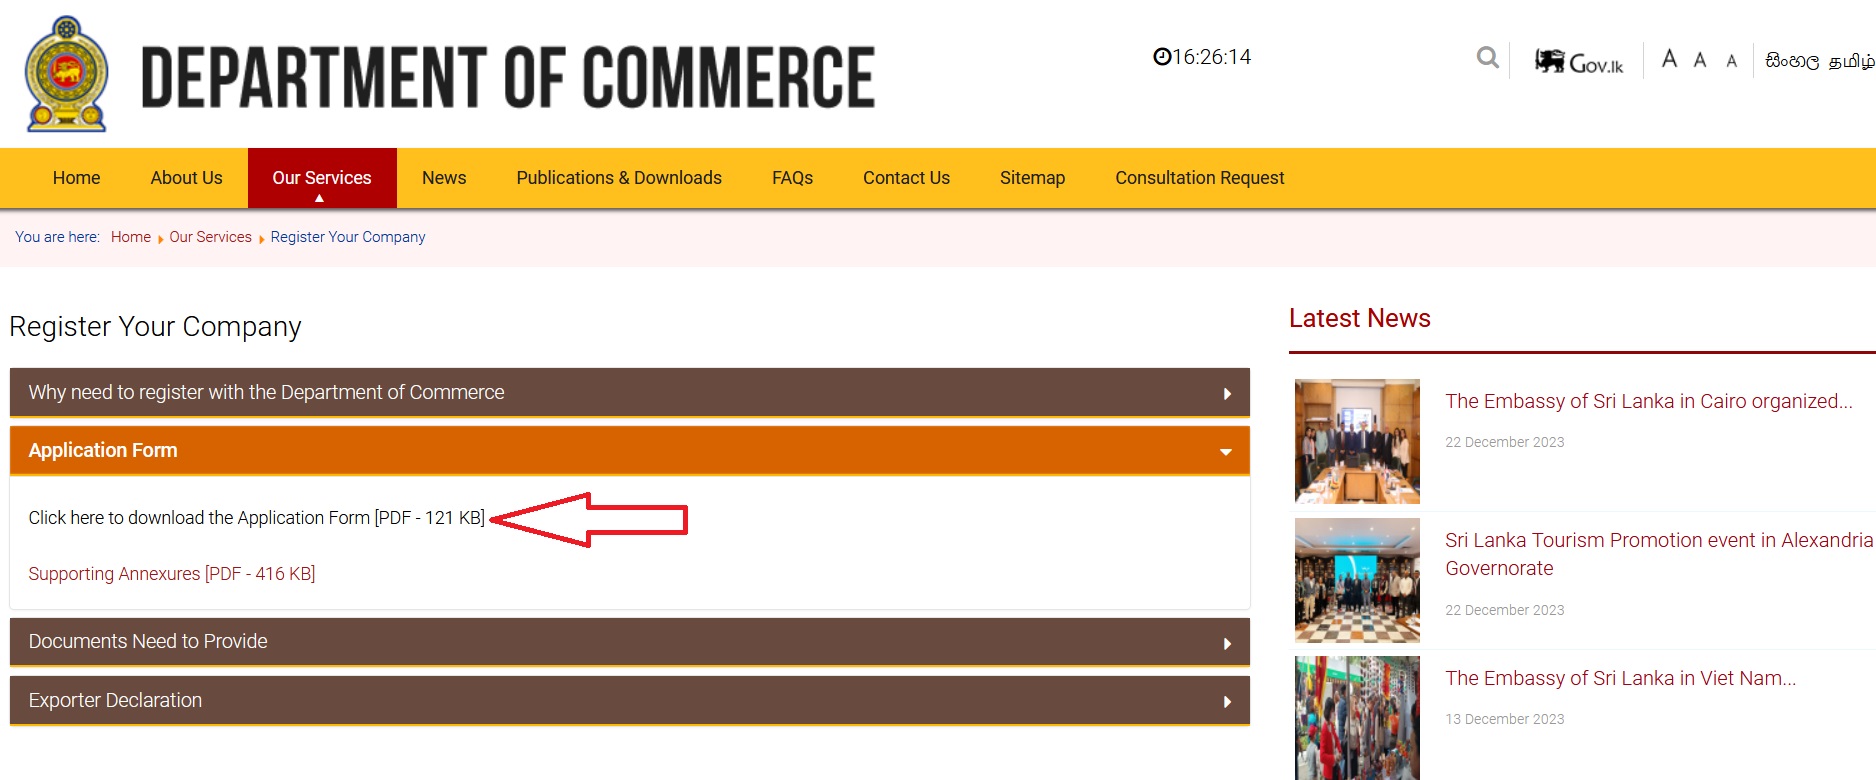Expand the Exporter Declaration section
This screenshot has height=780, width=1876.
tap(630, 700)
